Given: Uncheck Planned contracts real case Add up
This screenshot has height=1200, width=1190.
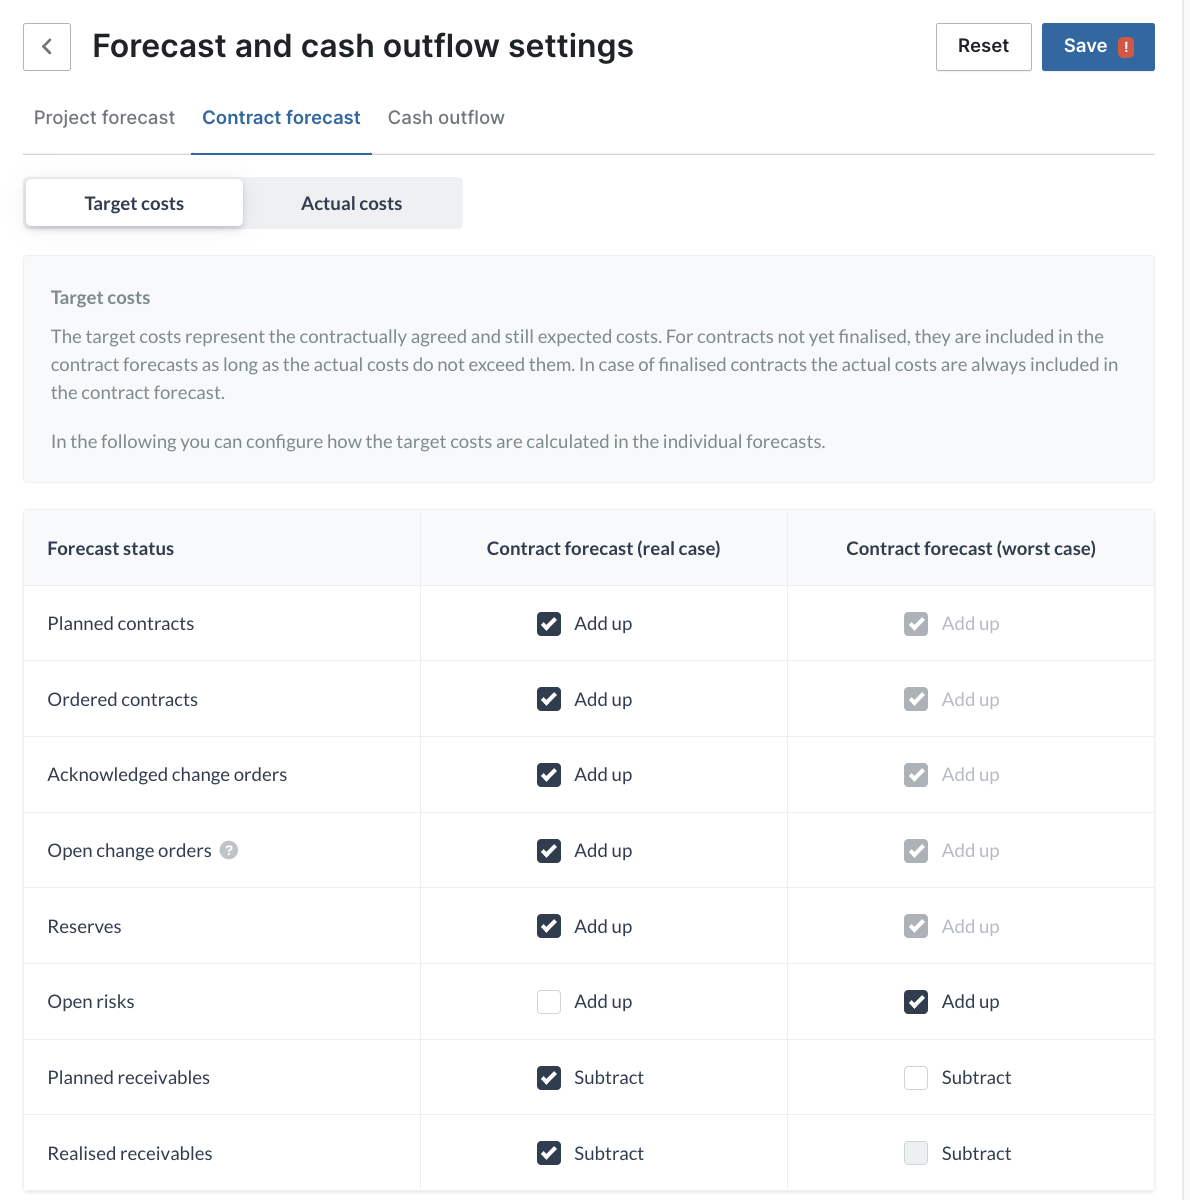Looking at the screenshot, I should [x=549, y=624].
